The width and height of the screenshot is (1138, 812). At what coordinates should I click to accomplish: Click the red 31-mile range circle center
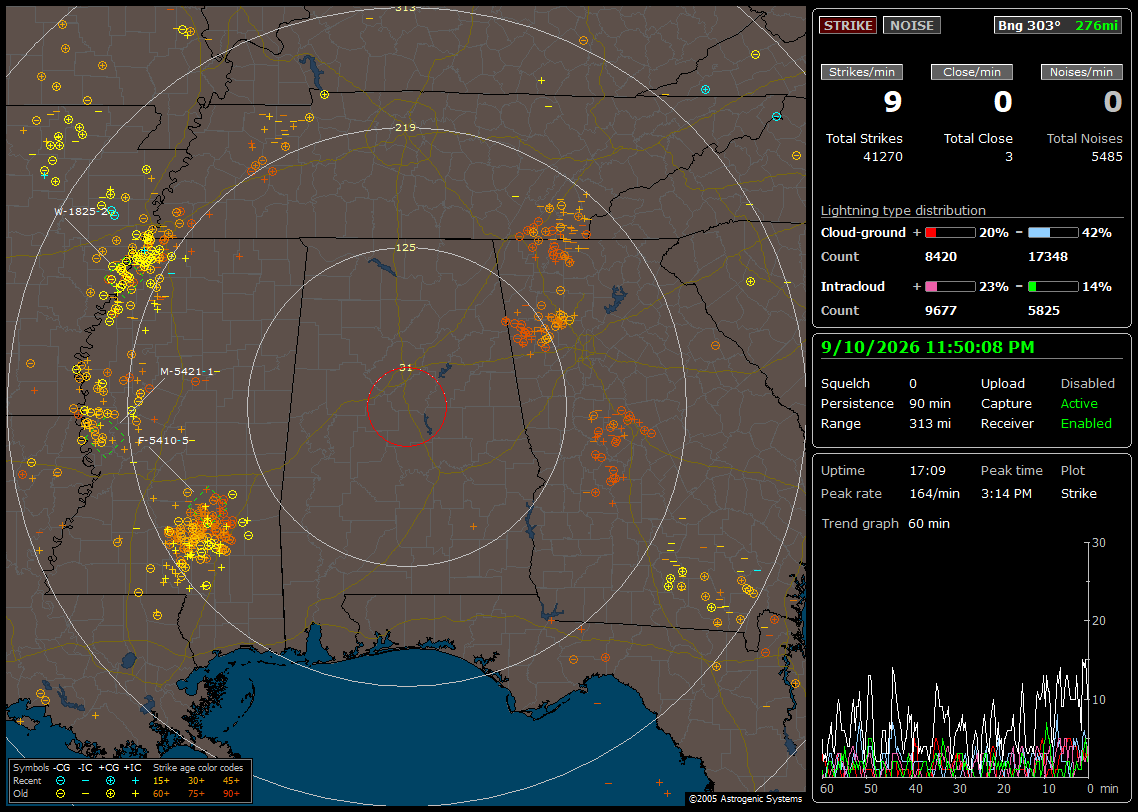[x=406, y=407]
